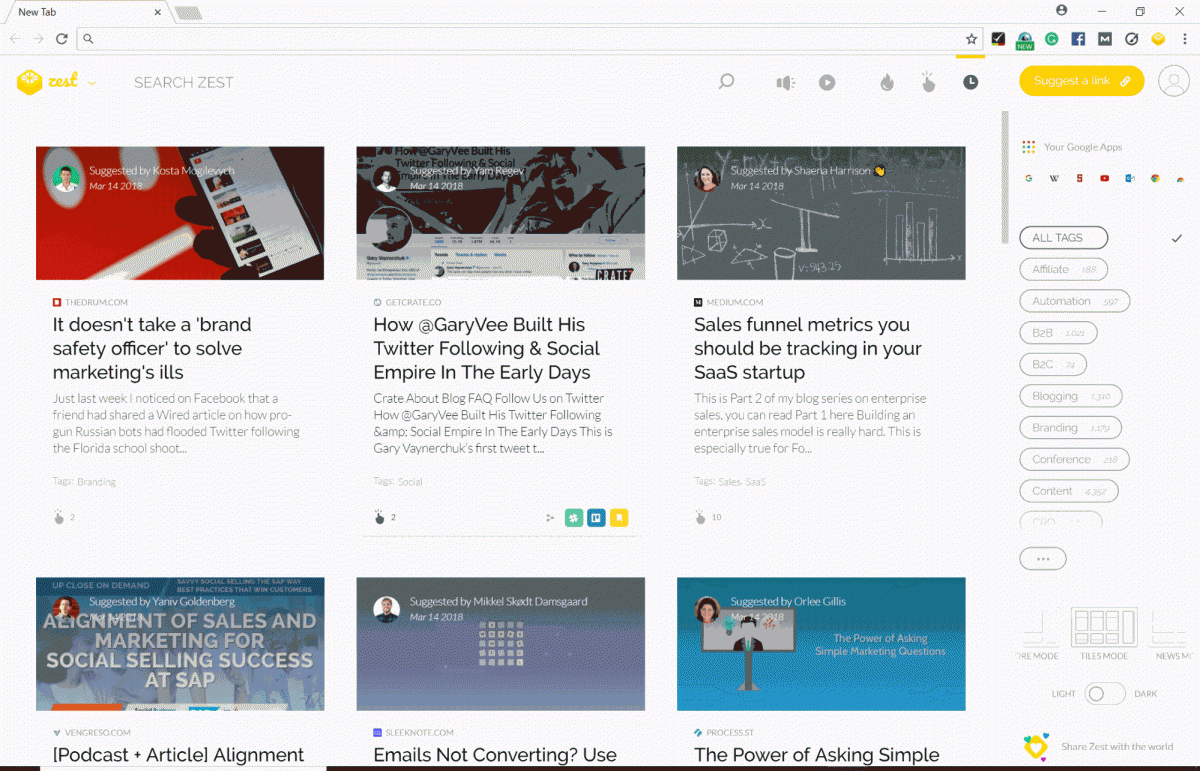
Task: Focus the Search Zest input field
Action: tap(183, 82)
